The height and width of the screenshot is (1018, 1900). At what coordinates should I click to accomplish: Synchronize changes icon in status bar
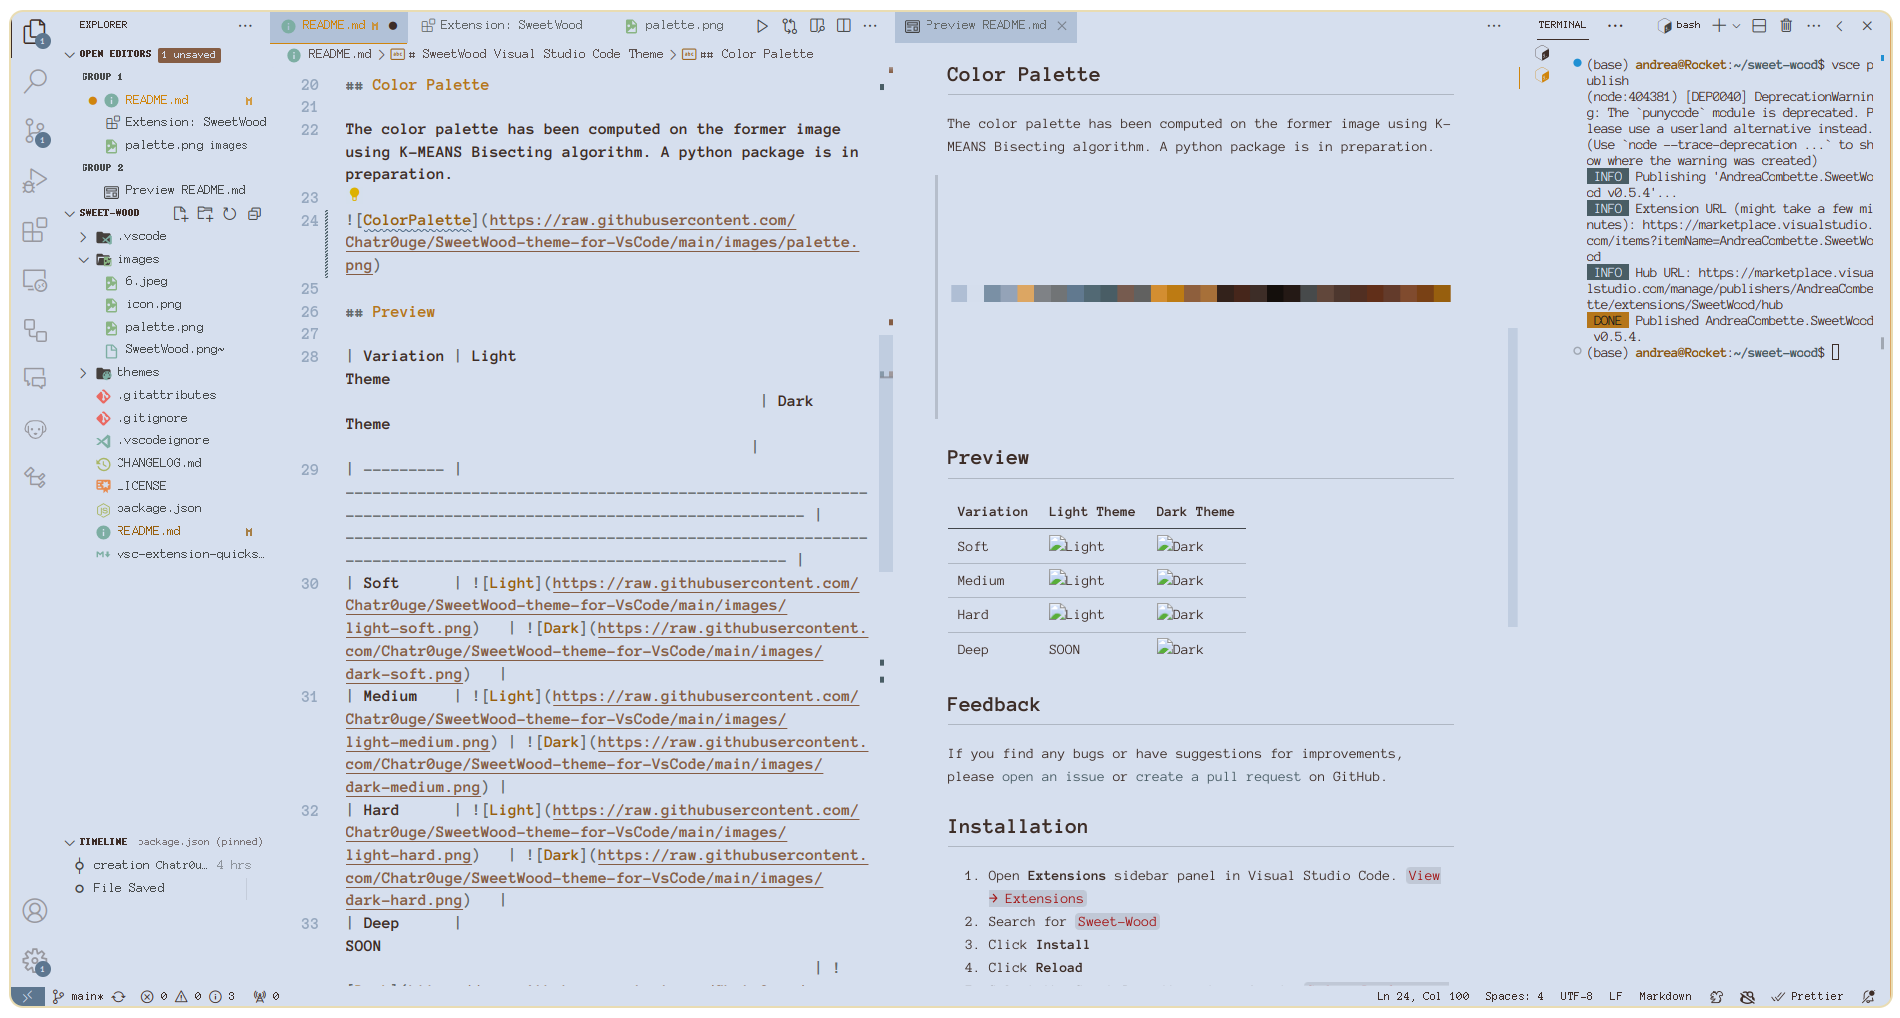coord(119,997)
